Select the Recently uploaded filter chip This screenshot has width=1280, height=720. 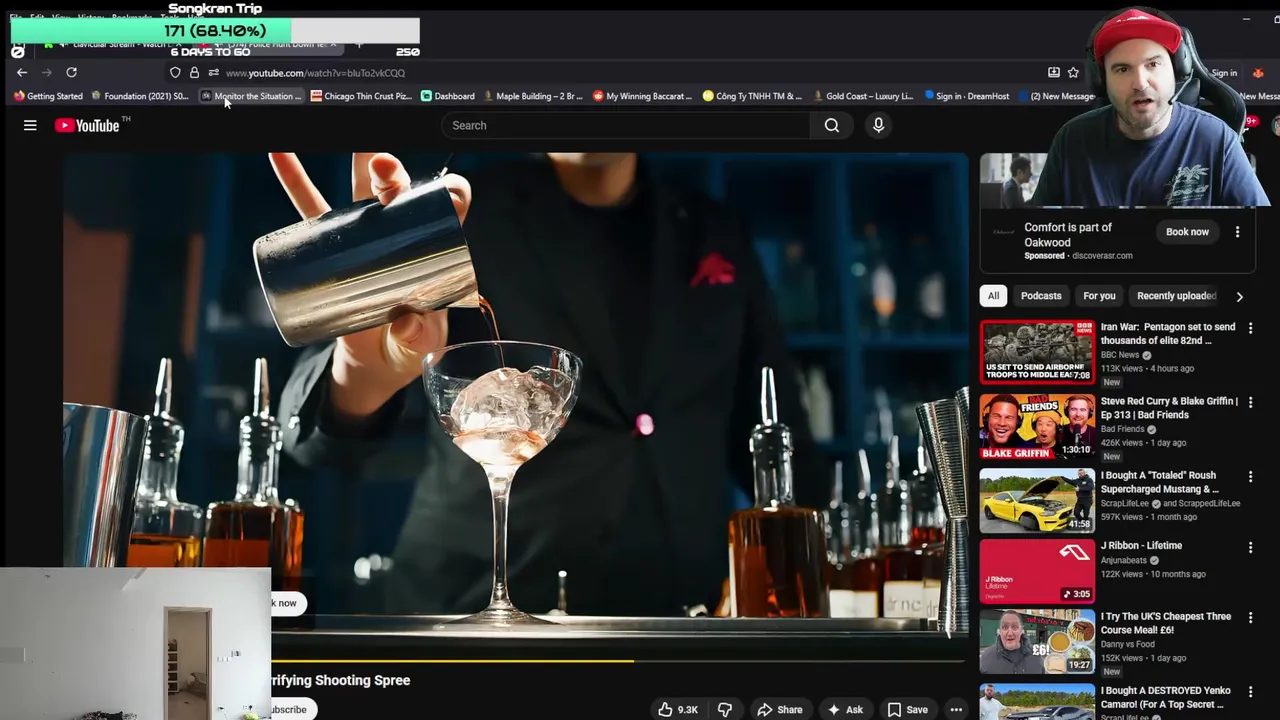(x=1176, y=296)
